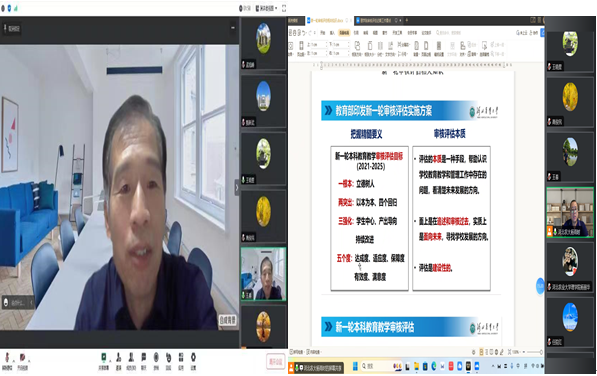This screenshot has height=376, width=597.
Task: Open the members list icon
Action: 131,359
